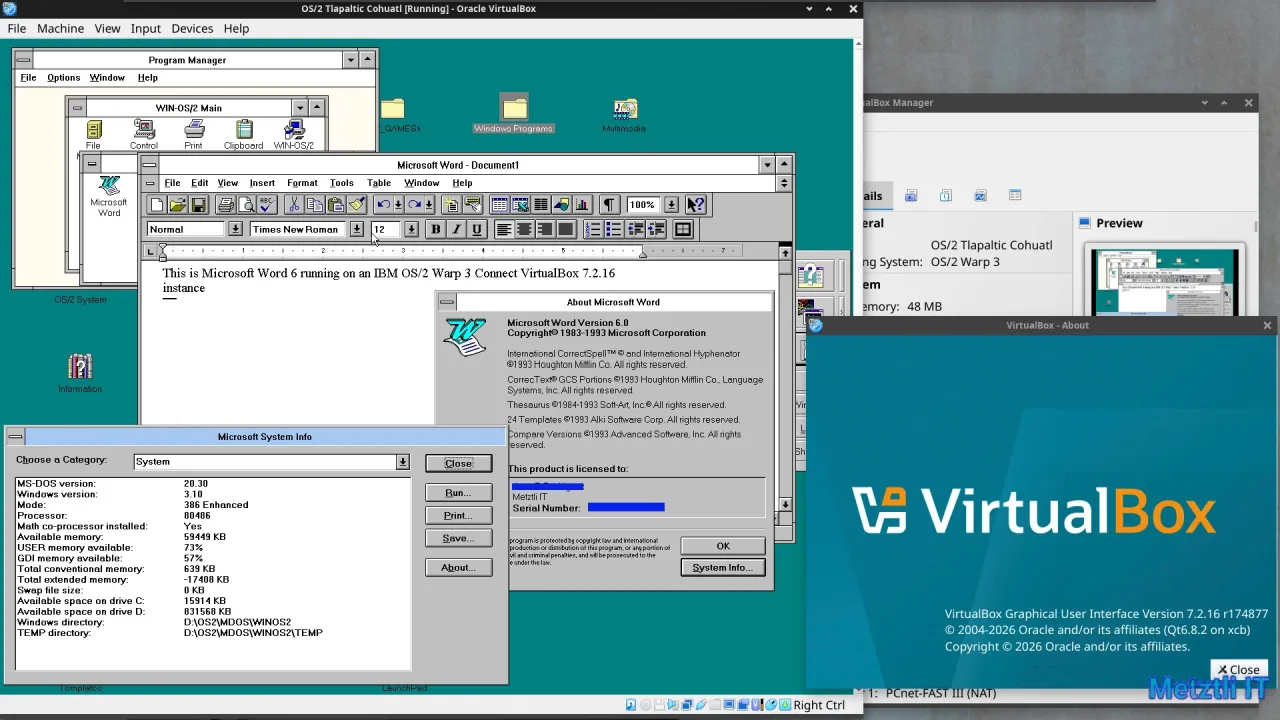Open Devices menu in VirtualBox window
This screenshot has height=720, width=1280.
pos(192,28)
